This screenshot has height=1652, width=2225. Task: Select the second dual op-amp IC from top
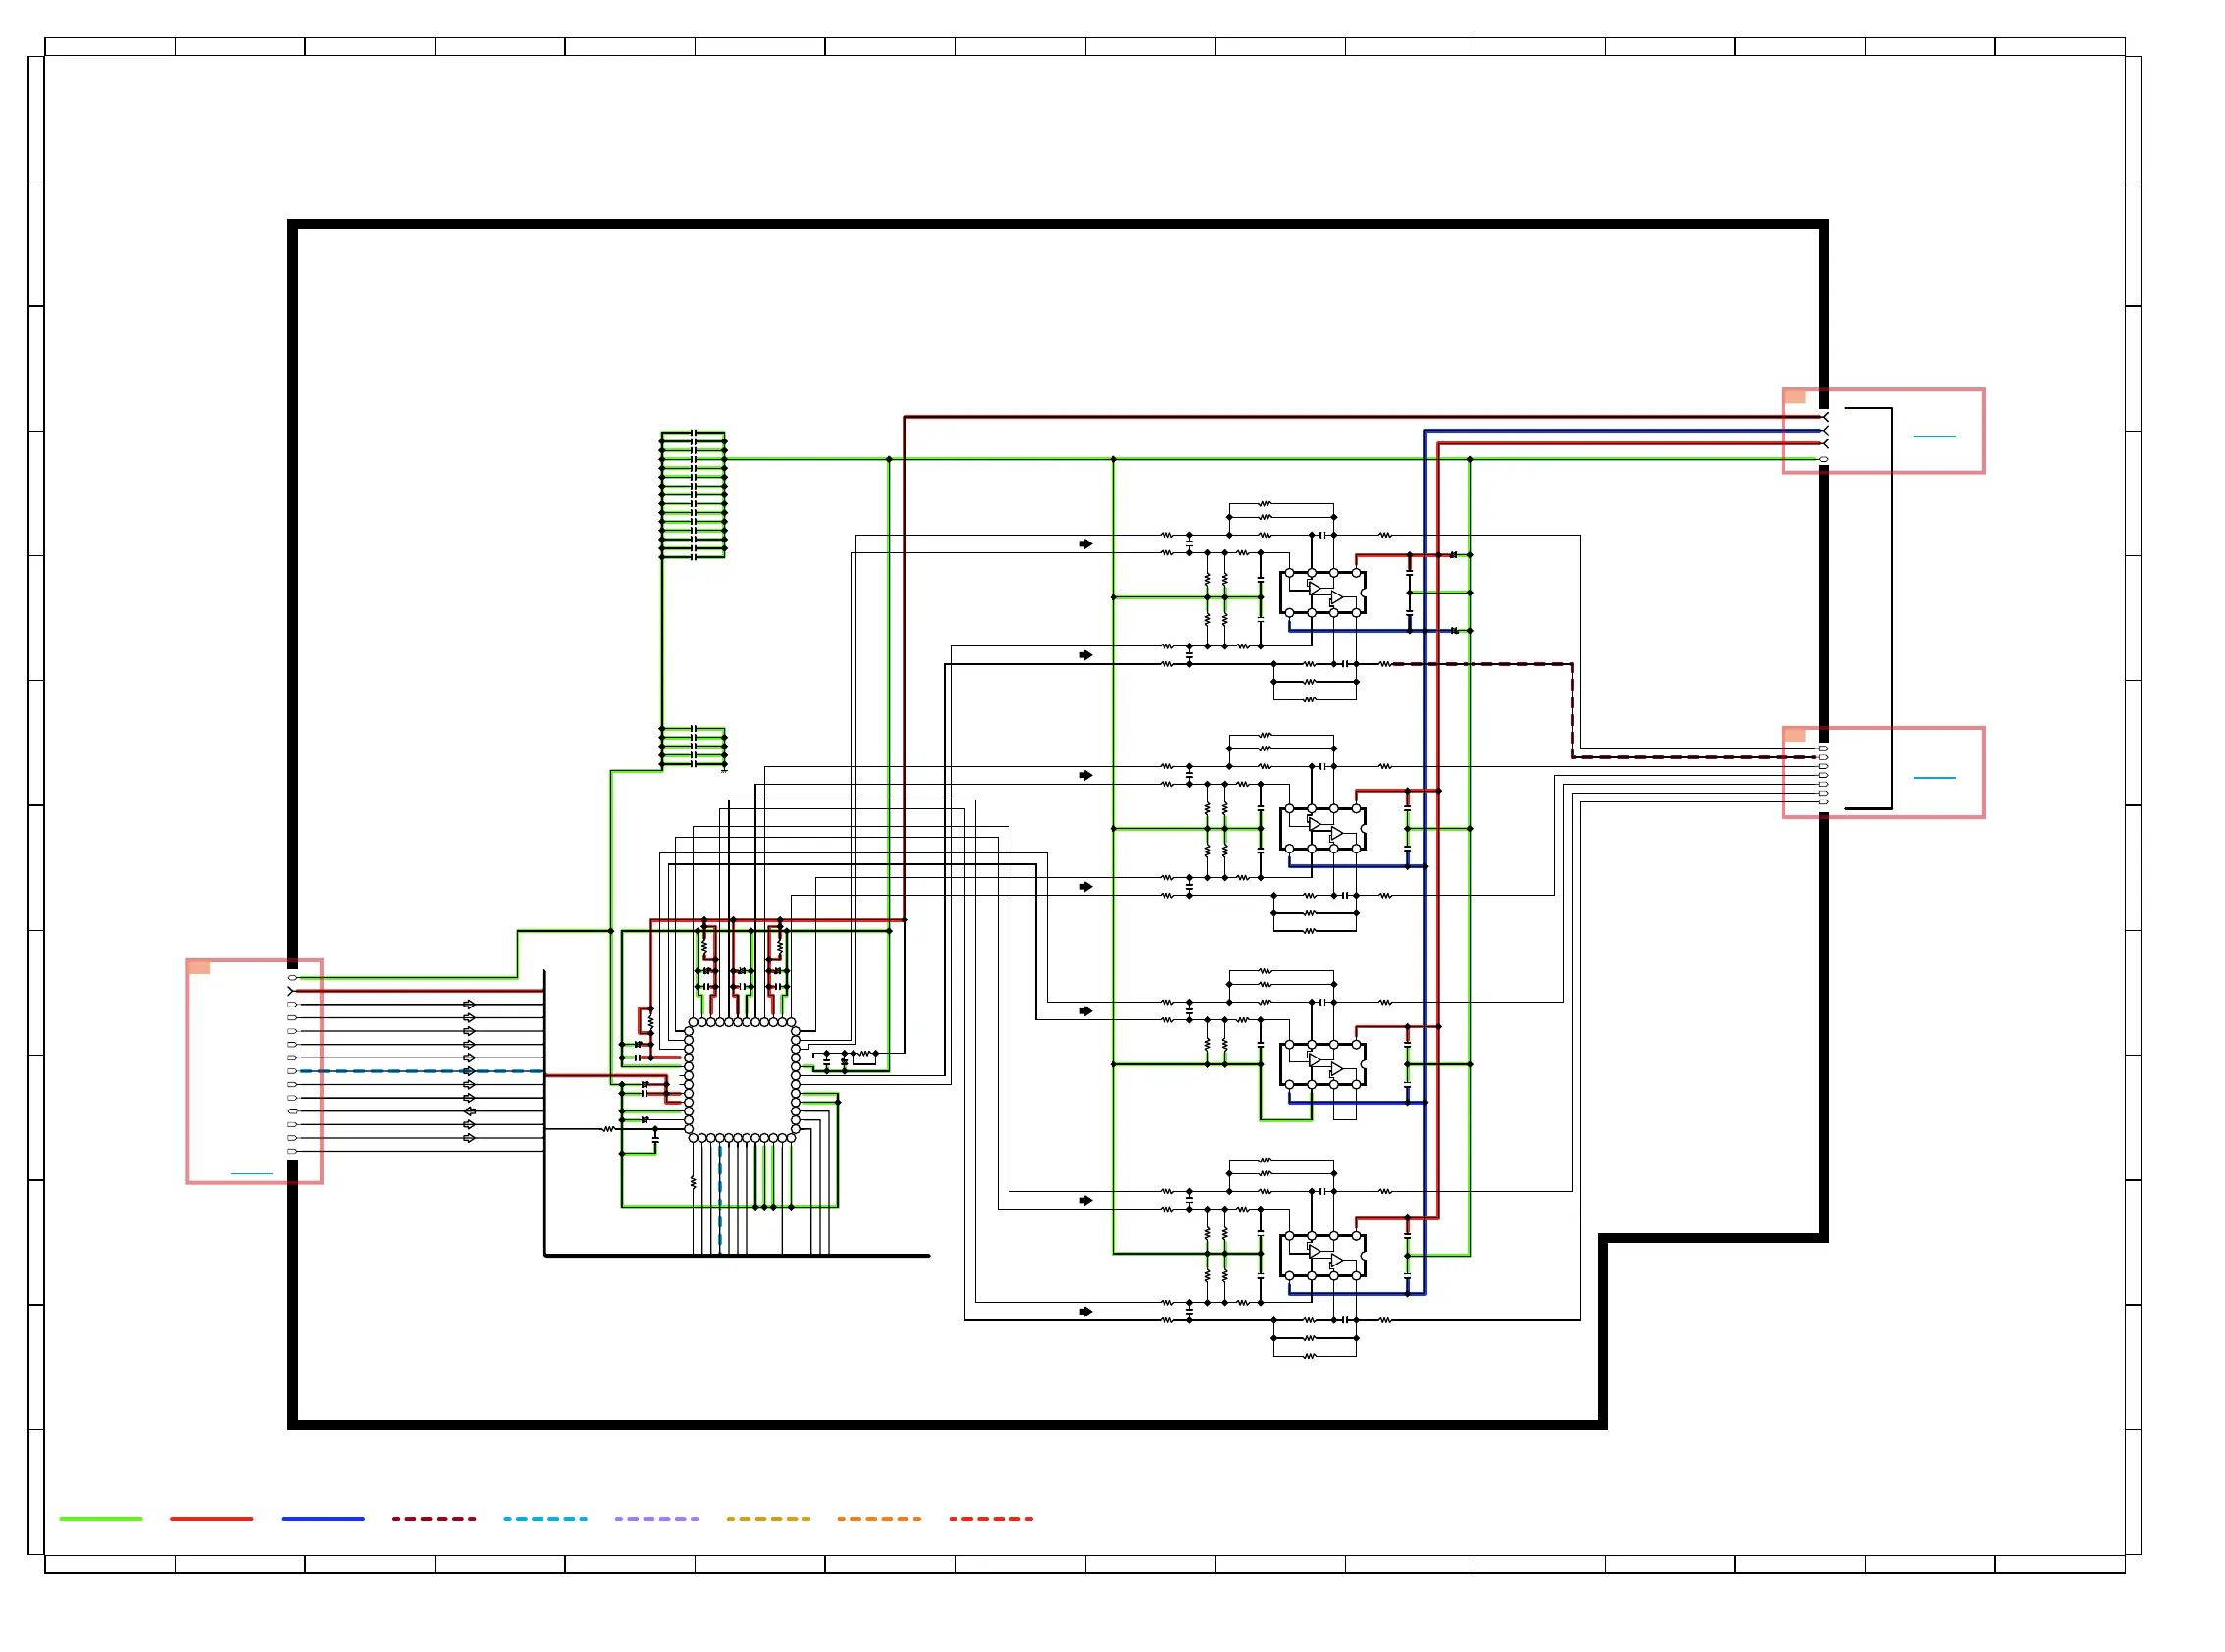1322,828
